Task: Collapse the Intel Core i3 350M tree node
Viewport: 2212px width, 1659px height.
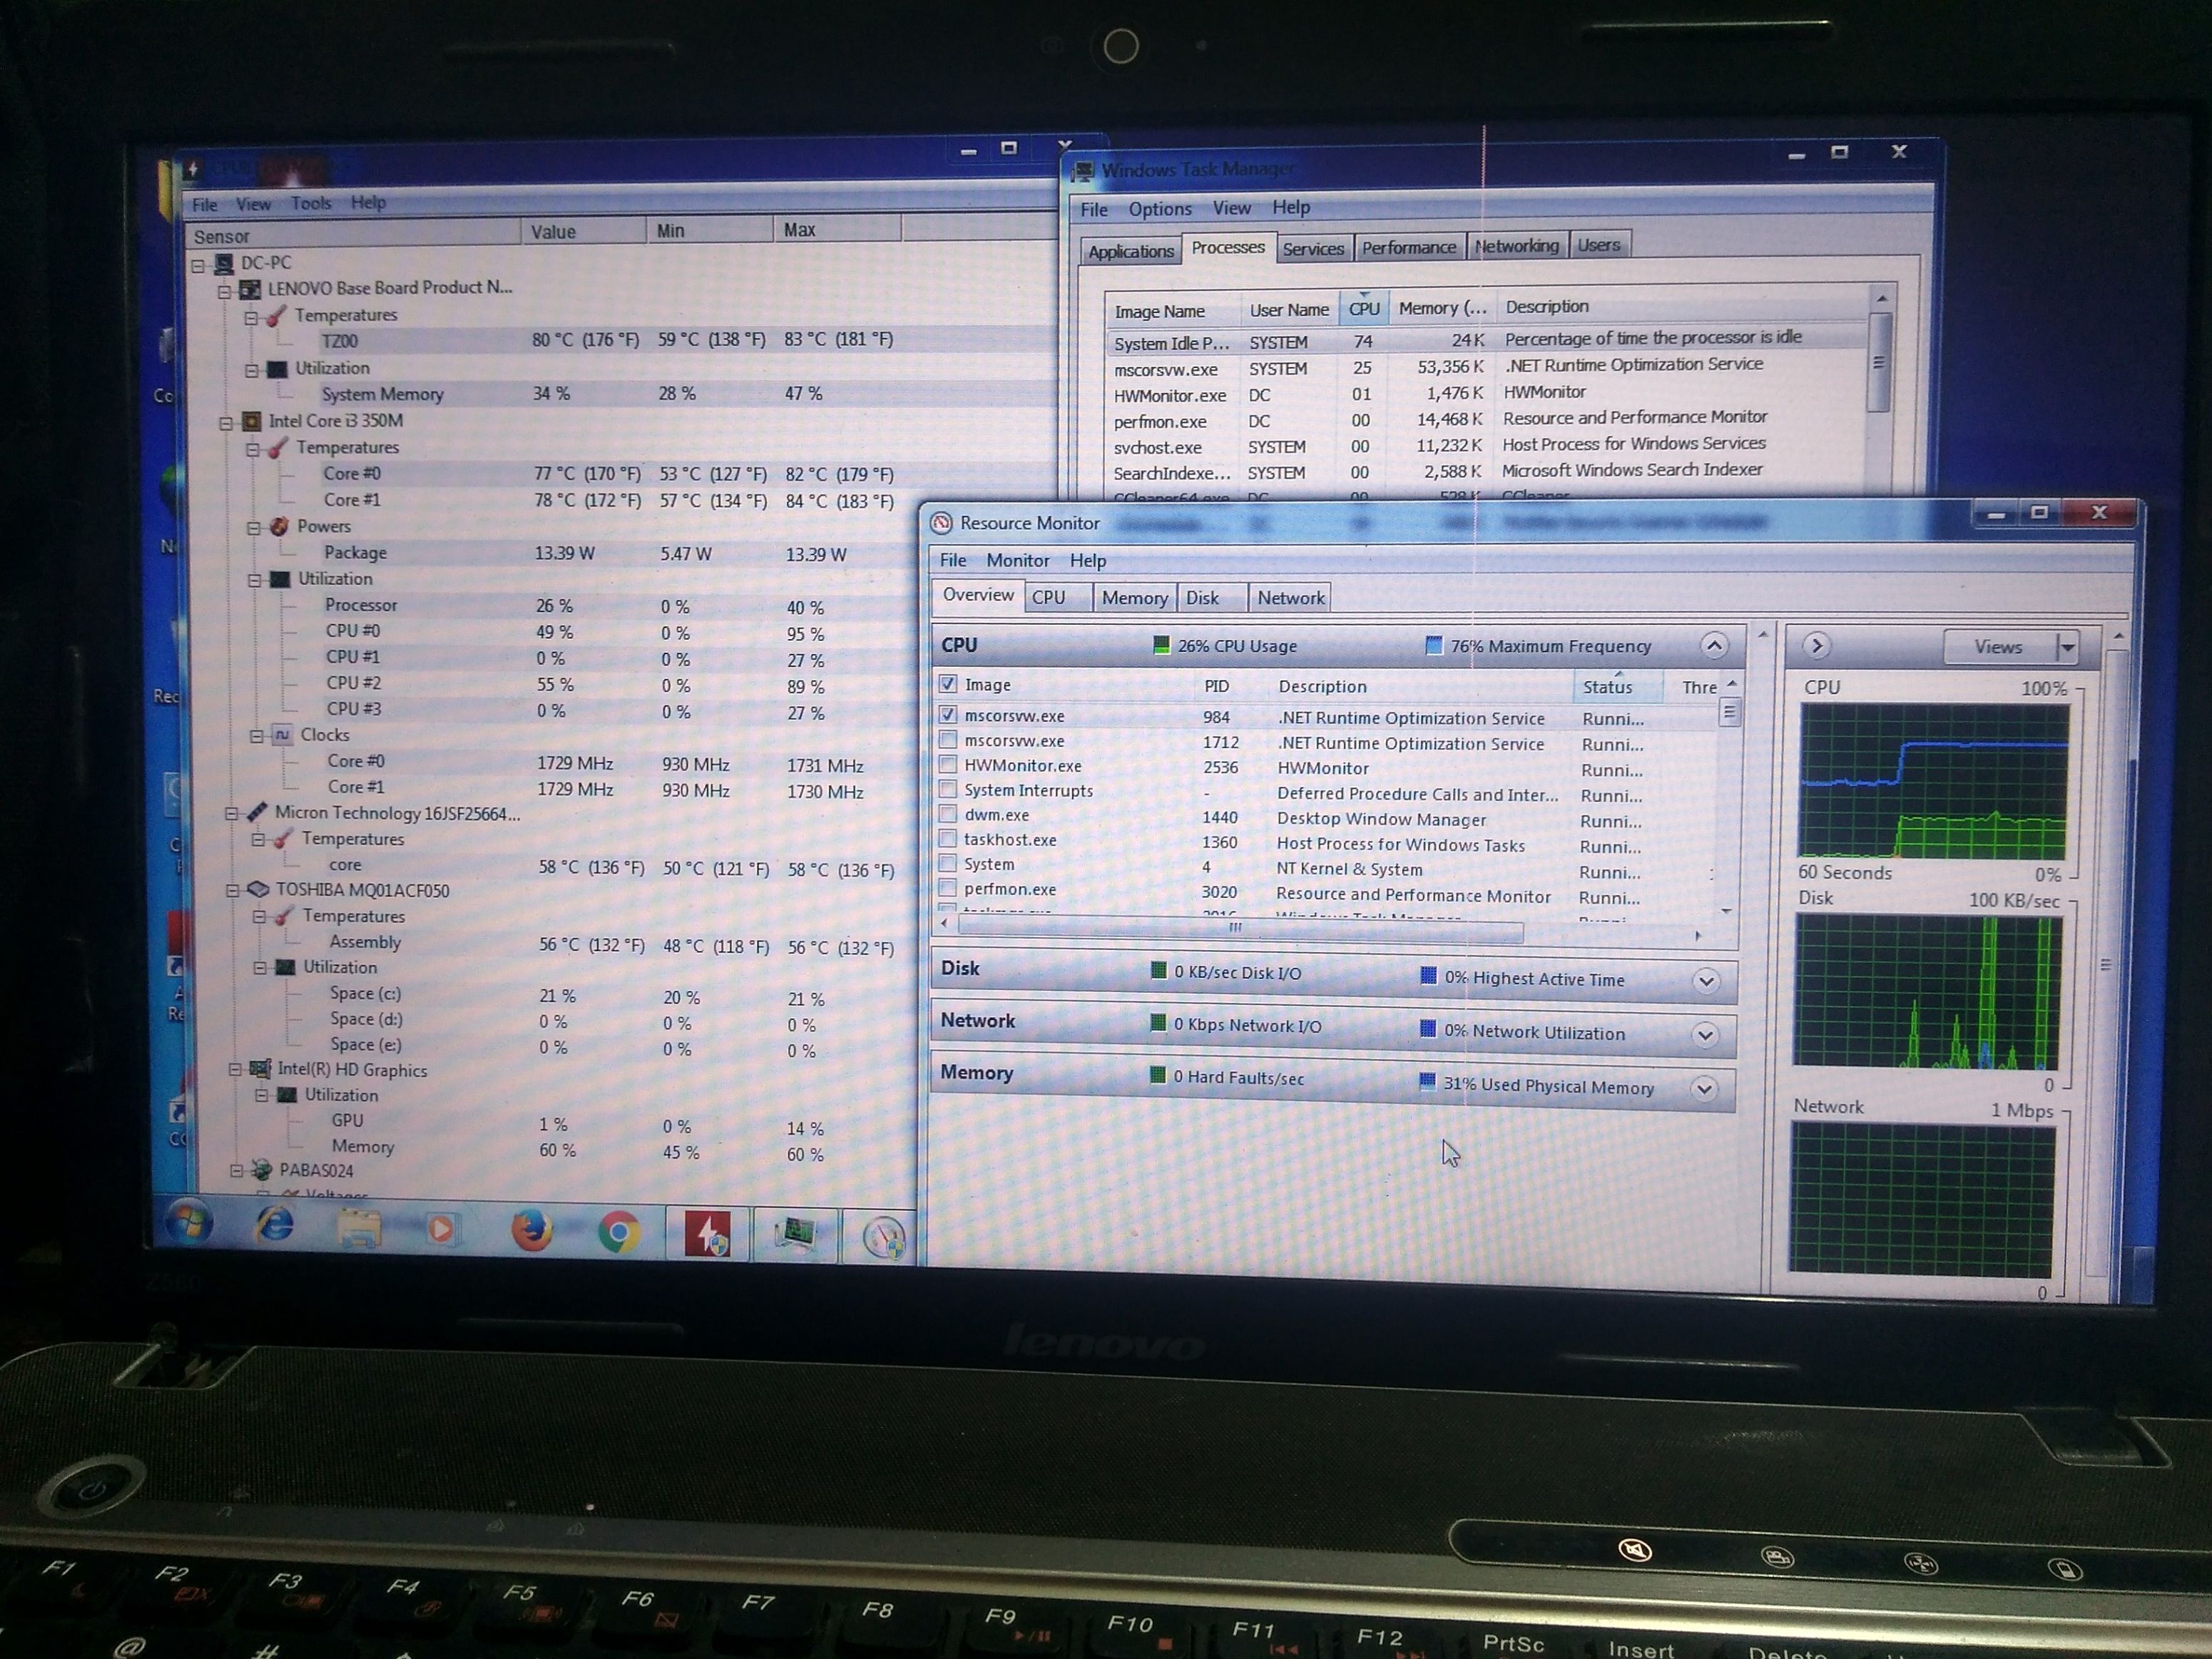Action: click(x=226, y=423)
